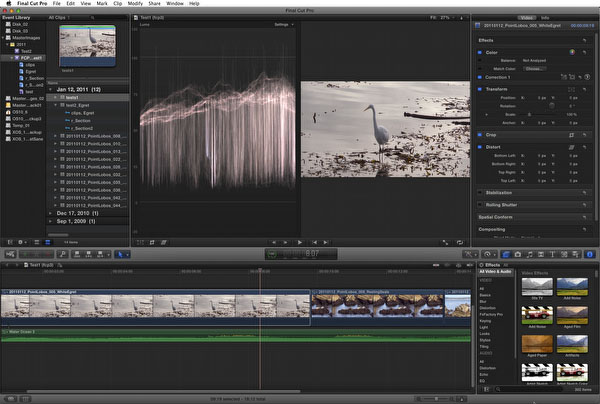Open the All Clips filter dropdown

point(59,18)
